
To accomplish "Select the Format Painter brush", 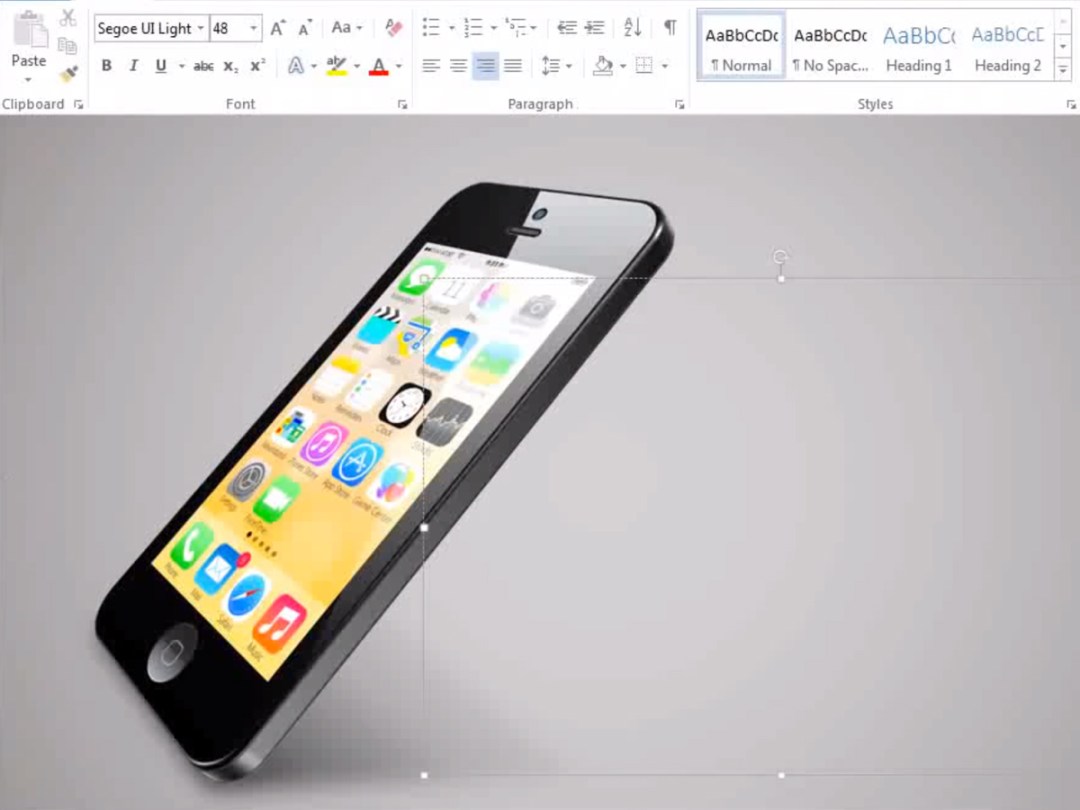I will pos(68,73).
